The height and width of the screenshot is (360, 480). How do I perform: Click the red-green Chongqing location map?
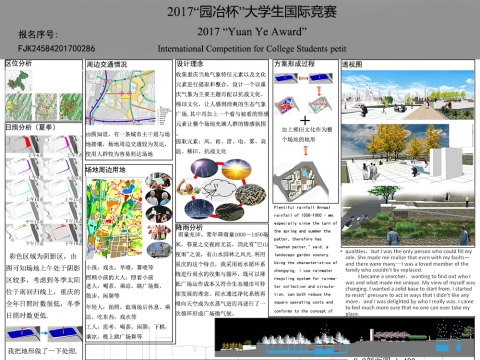point(19,81)
